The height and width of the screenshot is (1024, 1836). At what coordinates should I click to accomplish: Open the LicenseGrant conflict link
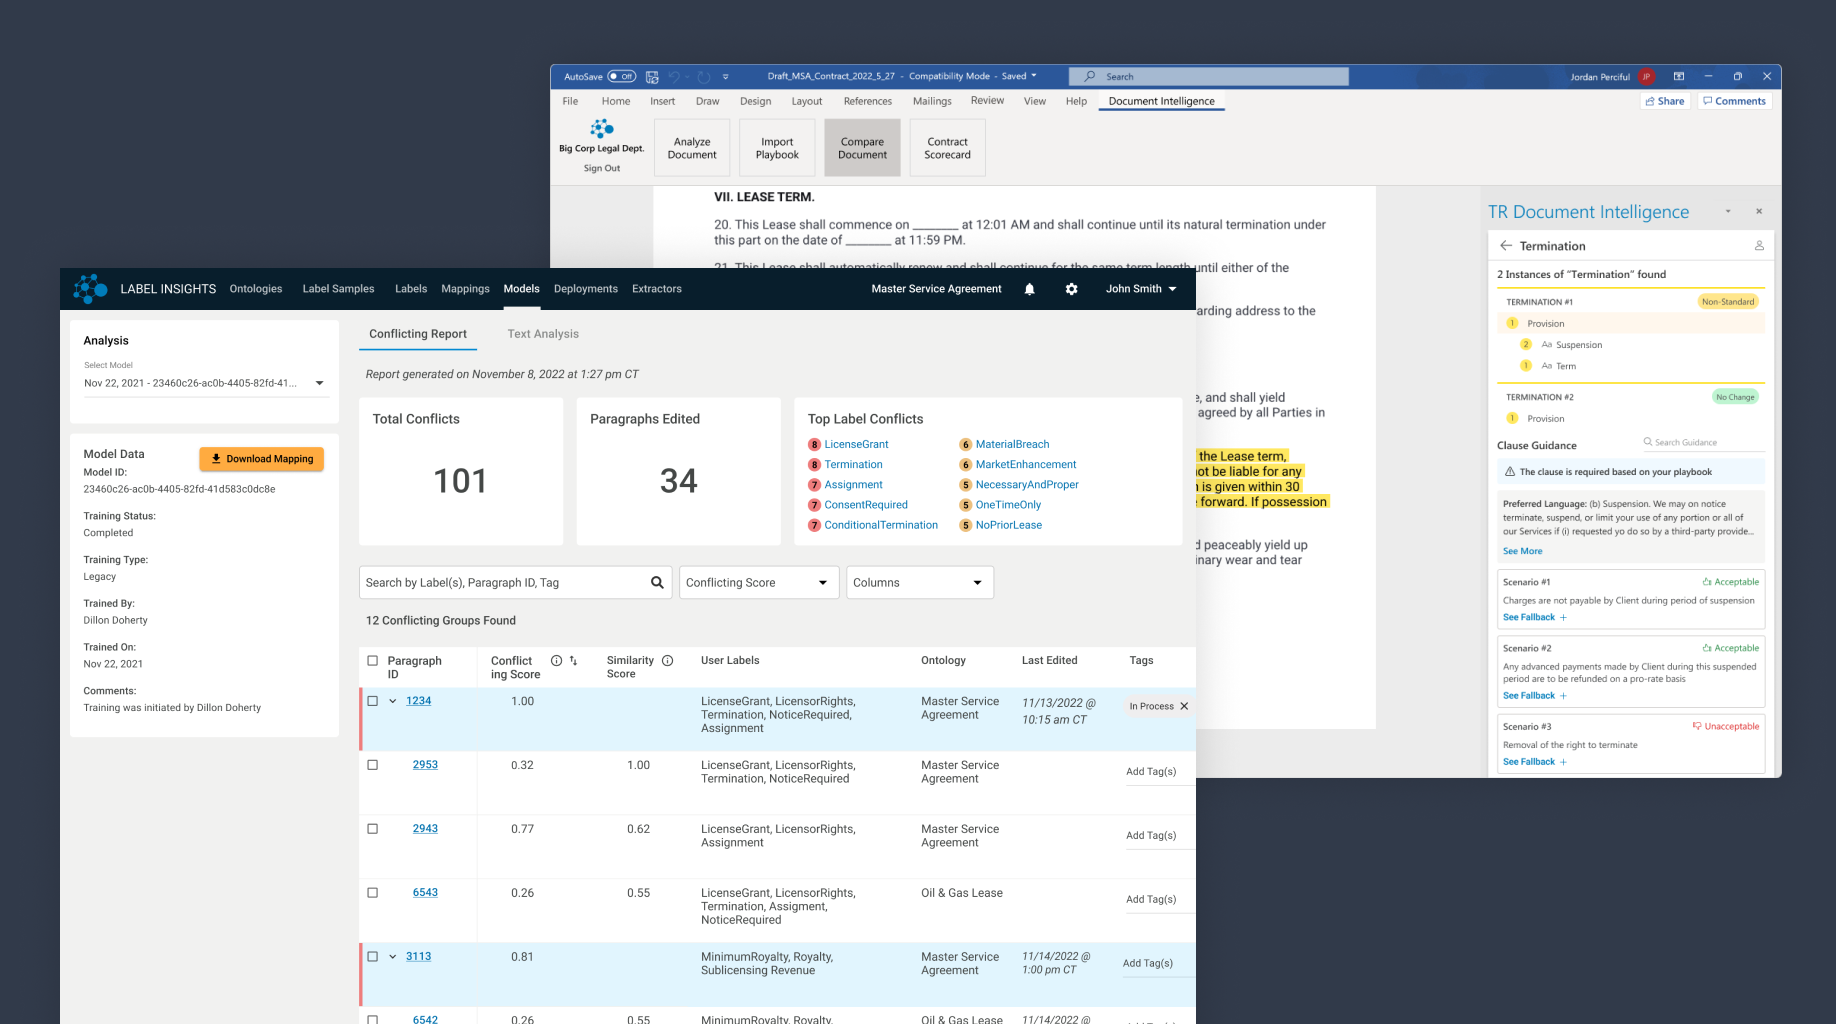point(856,444)
